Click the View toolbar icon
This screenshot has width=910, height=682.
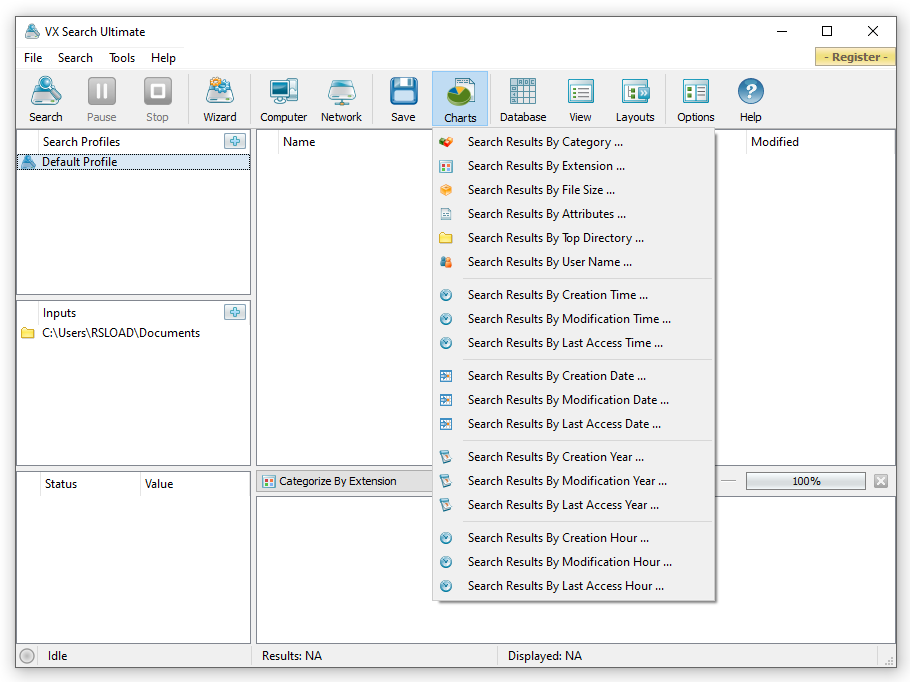tap(580, 99)
